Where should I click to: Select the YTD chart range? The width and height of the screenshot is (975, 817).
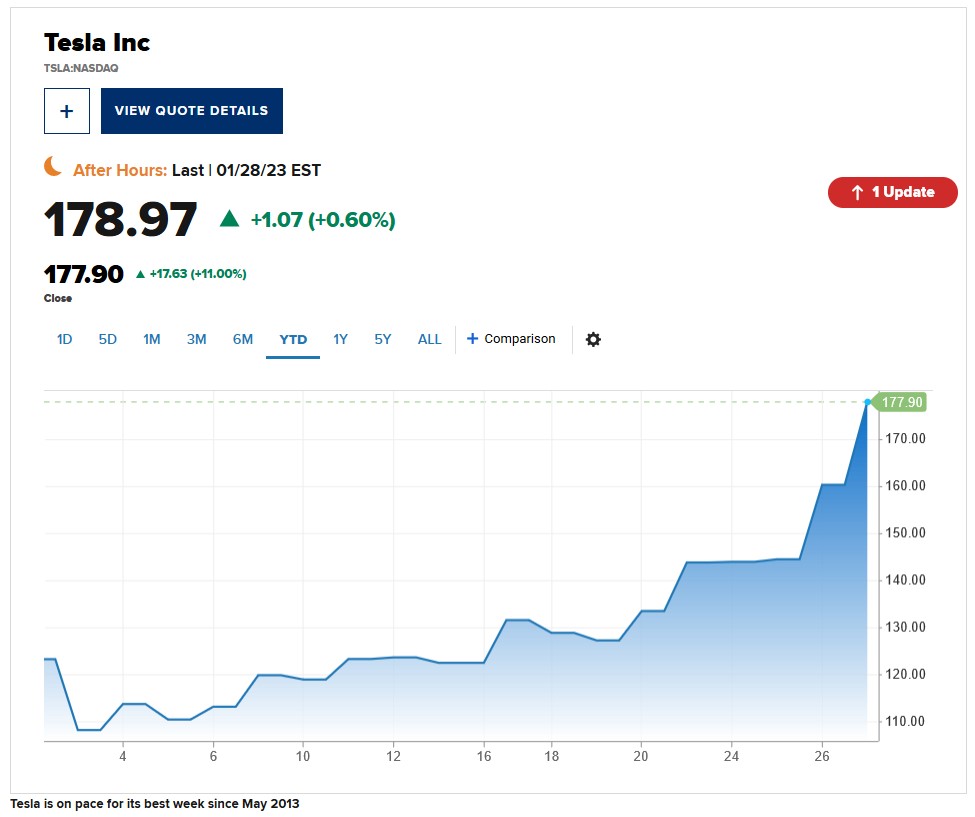(x=293, y=339)
